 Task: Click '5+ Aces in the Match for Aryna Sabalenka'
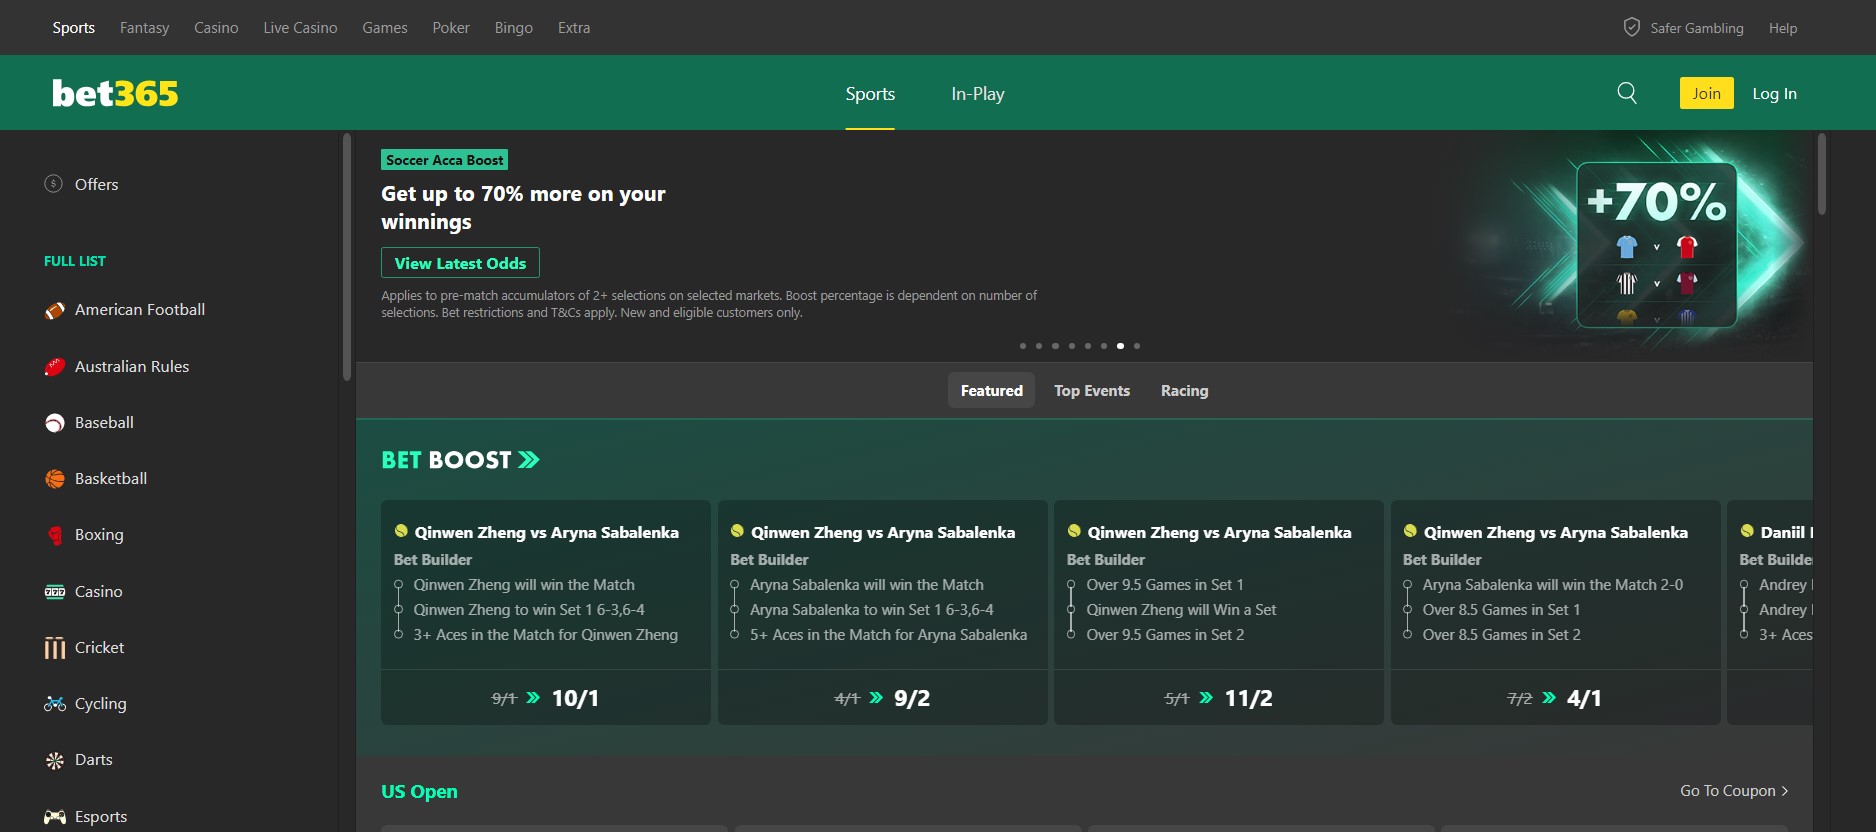tap(889, 635)
